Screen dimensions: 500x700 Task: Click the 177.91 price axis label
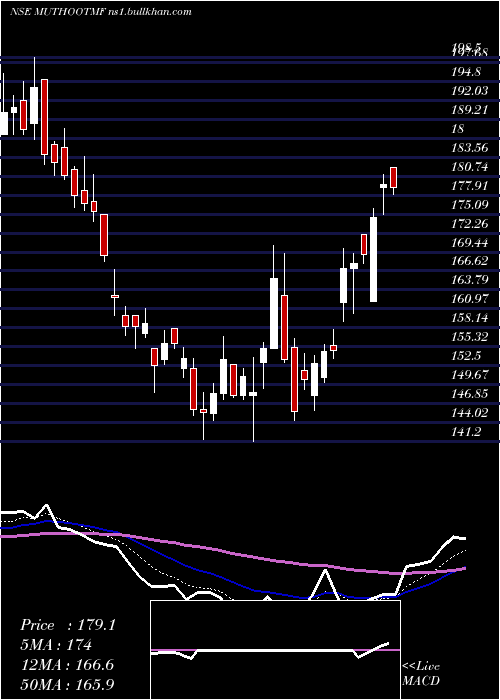(x=470, y=186)
